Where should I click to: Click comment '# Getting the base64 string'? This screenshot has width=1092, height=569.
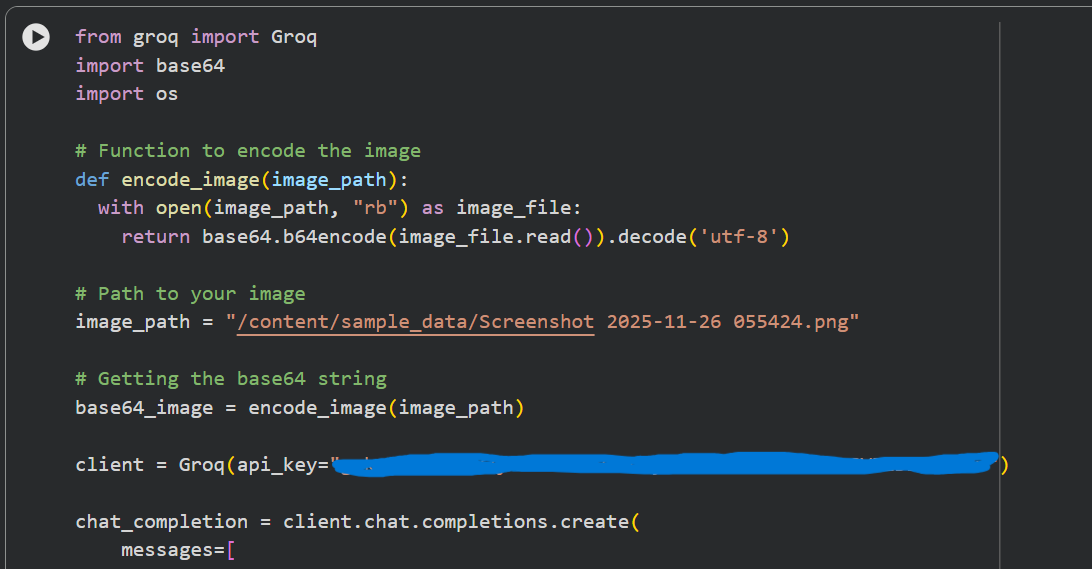(231, 379)
